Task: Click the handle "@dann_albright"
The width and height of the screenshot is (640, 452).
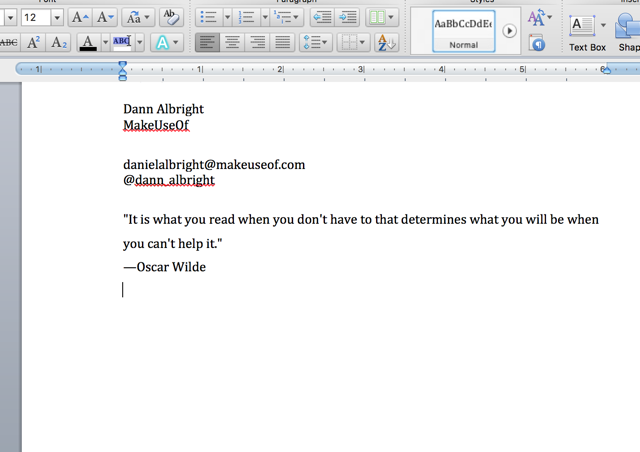Action: 169,180
